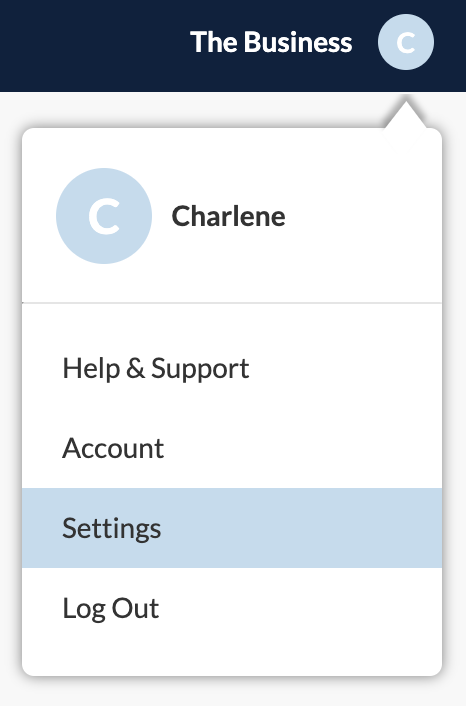Click the white area right of Charlene

coord(360,216)
